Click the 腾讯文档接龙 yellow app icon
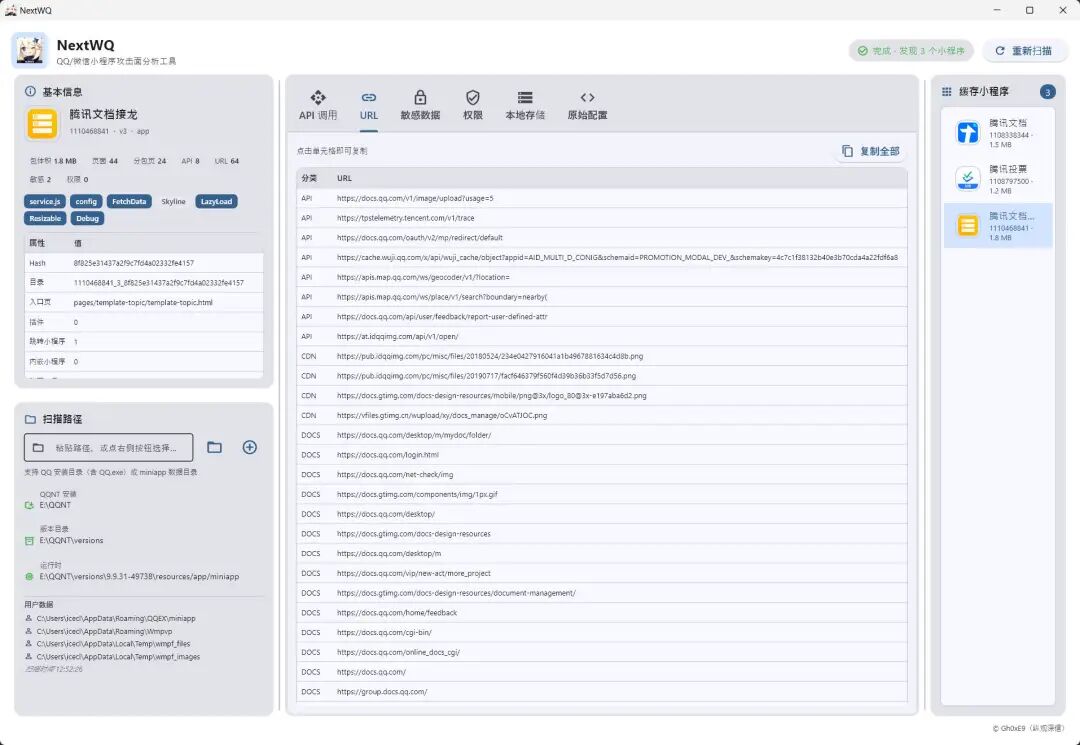The height and width of the screenshot is (745, 1080). (43, 123)
